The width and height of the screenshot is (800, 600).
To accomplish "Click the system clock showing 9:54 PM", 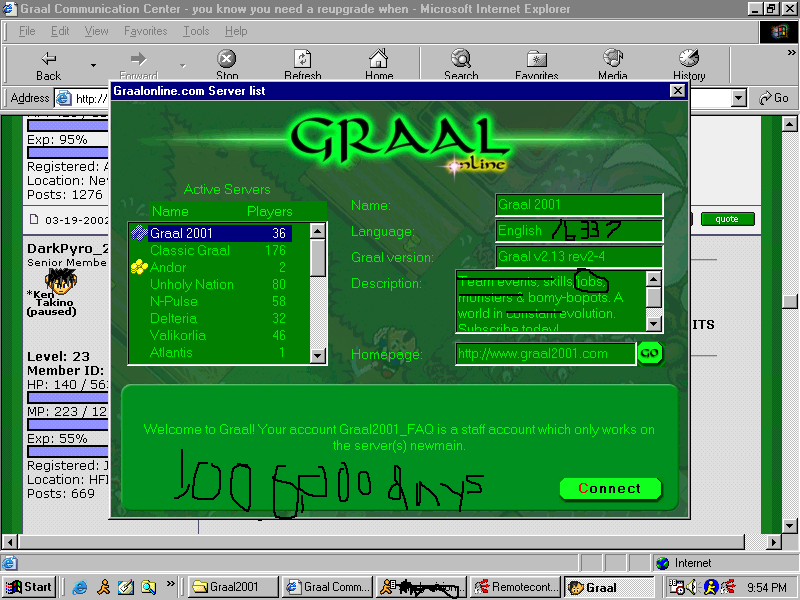I will (767, 588).
